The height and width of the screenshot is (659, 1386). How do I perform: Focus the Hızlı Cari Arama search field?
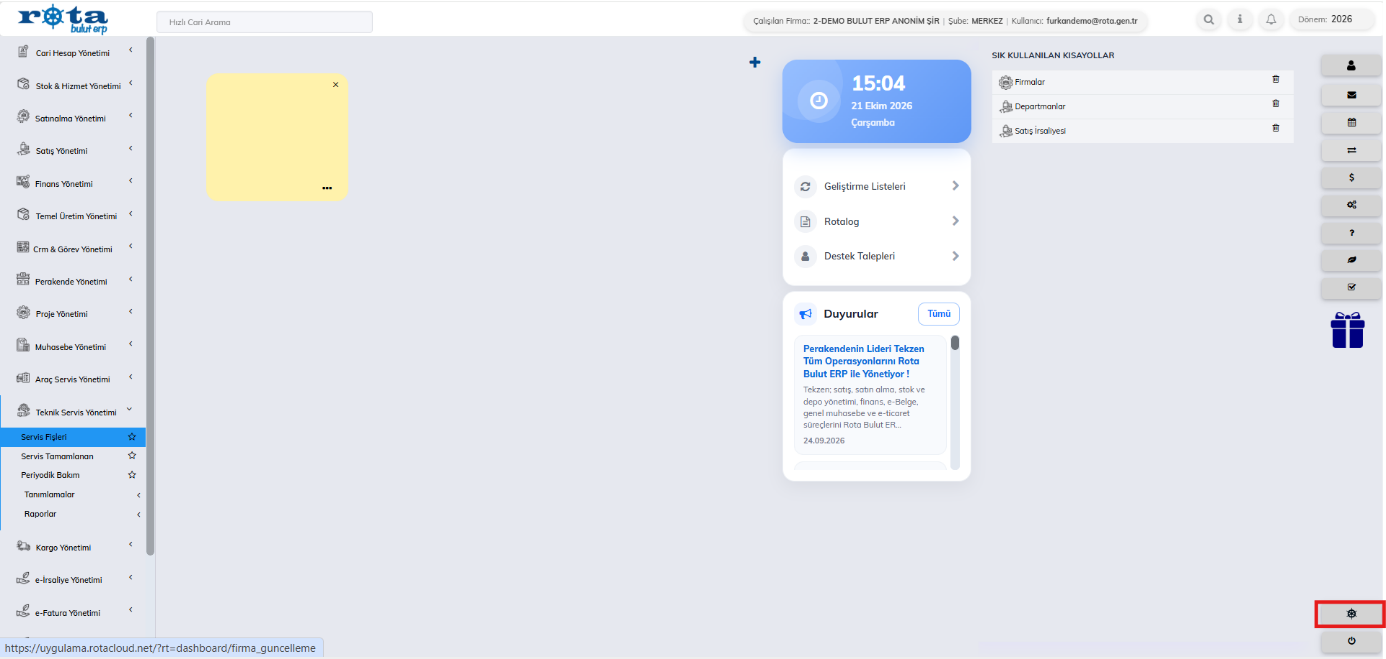pyautogui.click(x=264, y=22)
